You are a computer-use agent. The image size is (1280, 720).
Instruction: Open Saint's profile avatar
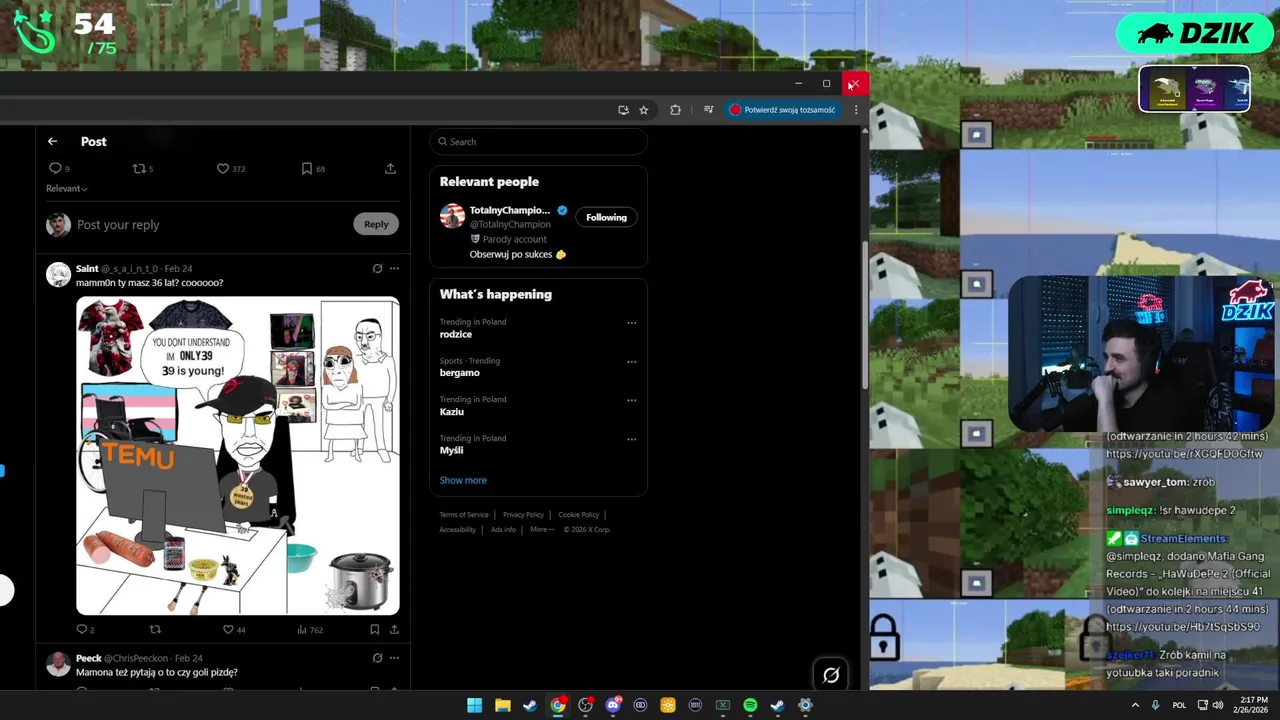[59, 275]
